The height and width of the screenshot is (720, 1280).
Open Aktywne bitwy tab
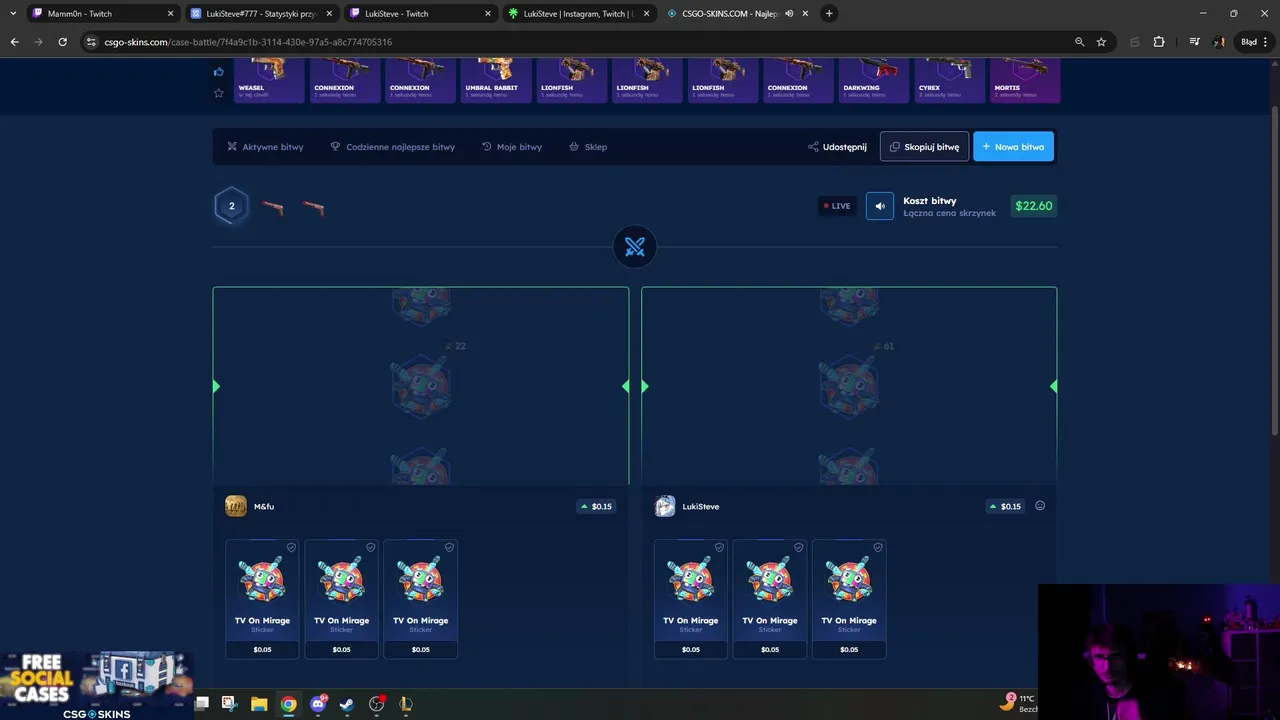pos(265,147)
